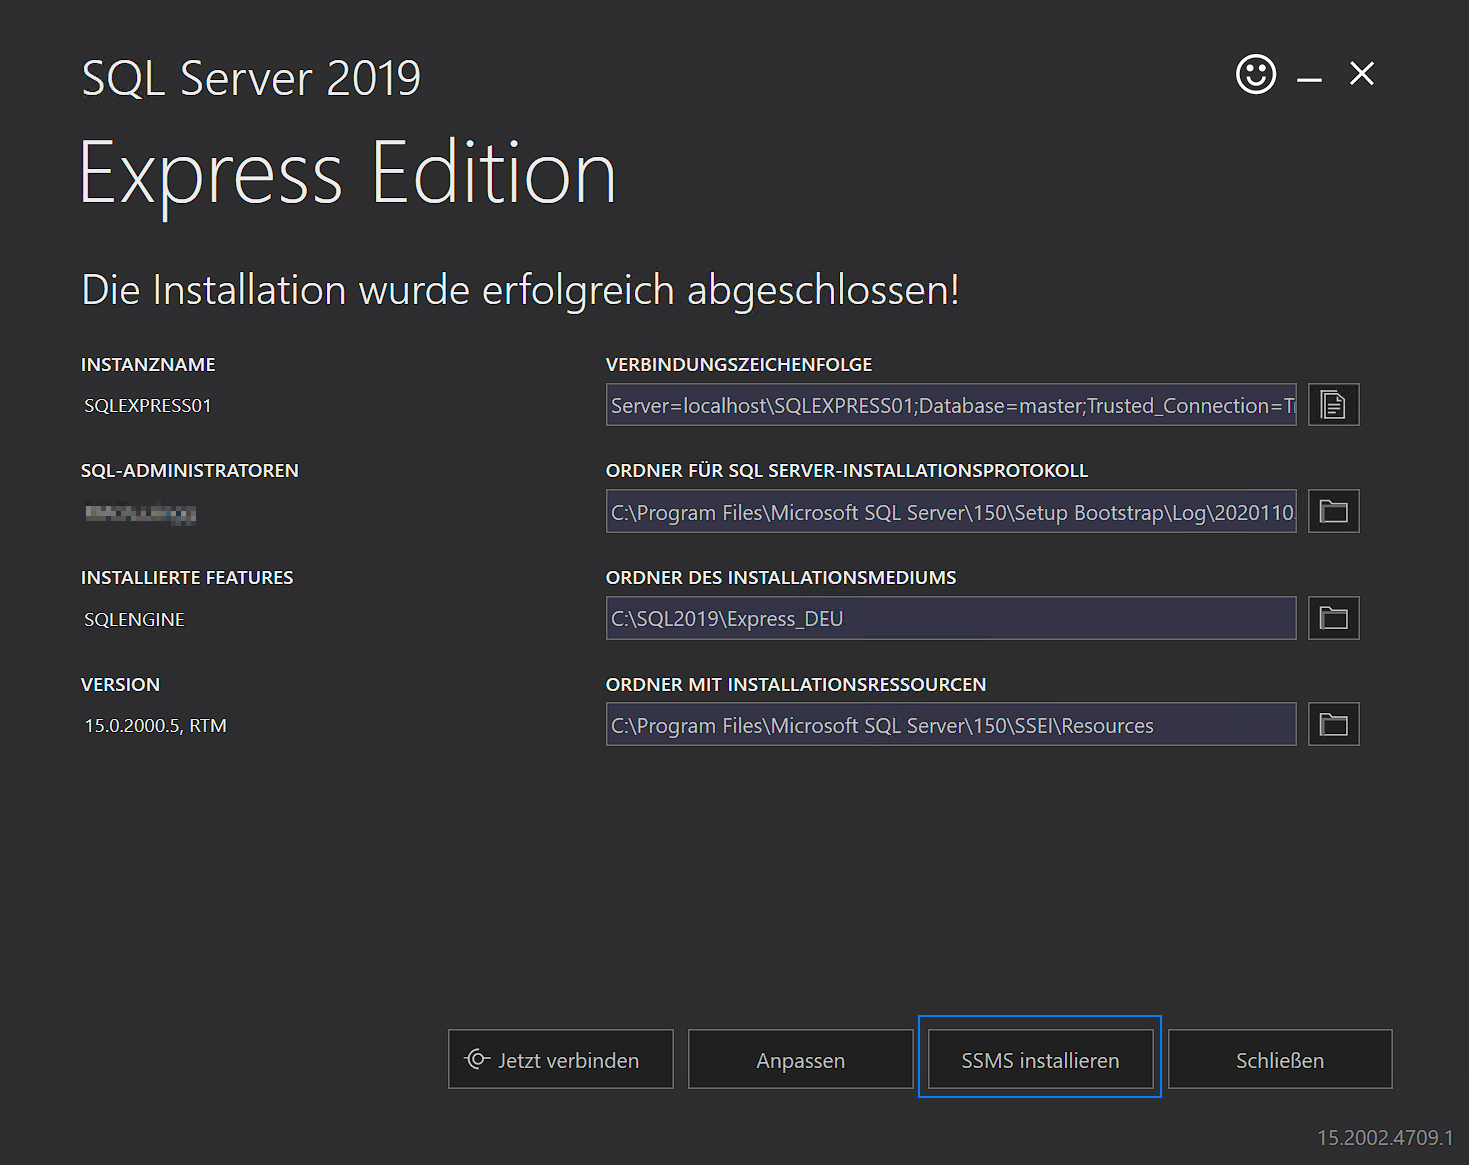Screen dimensions: 1469x1165
Task: Click the Jetzt verbinden button
Action: [561, 1059]
